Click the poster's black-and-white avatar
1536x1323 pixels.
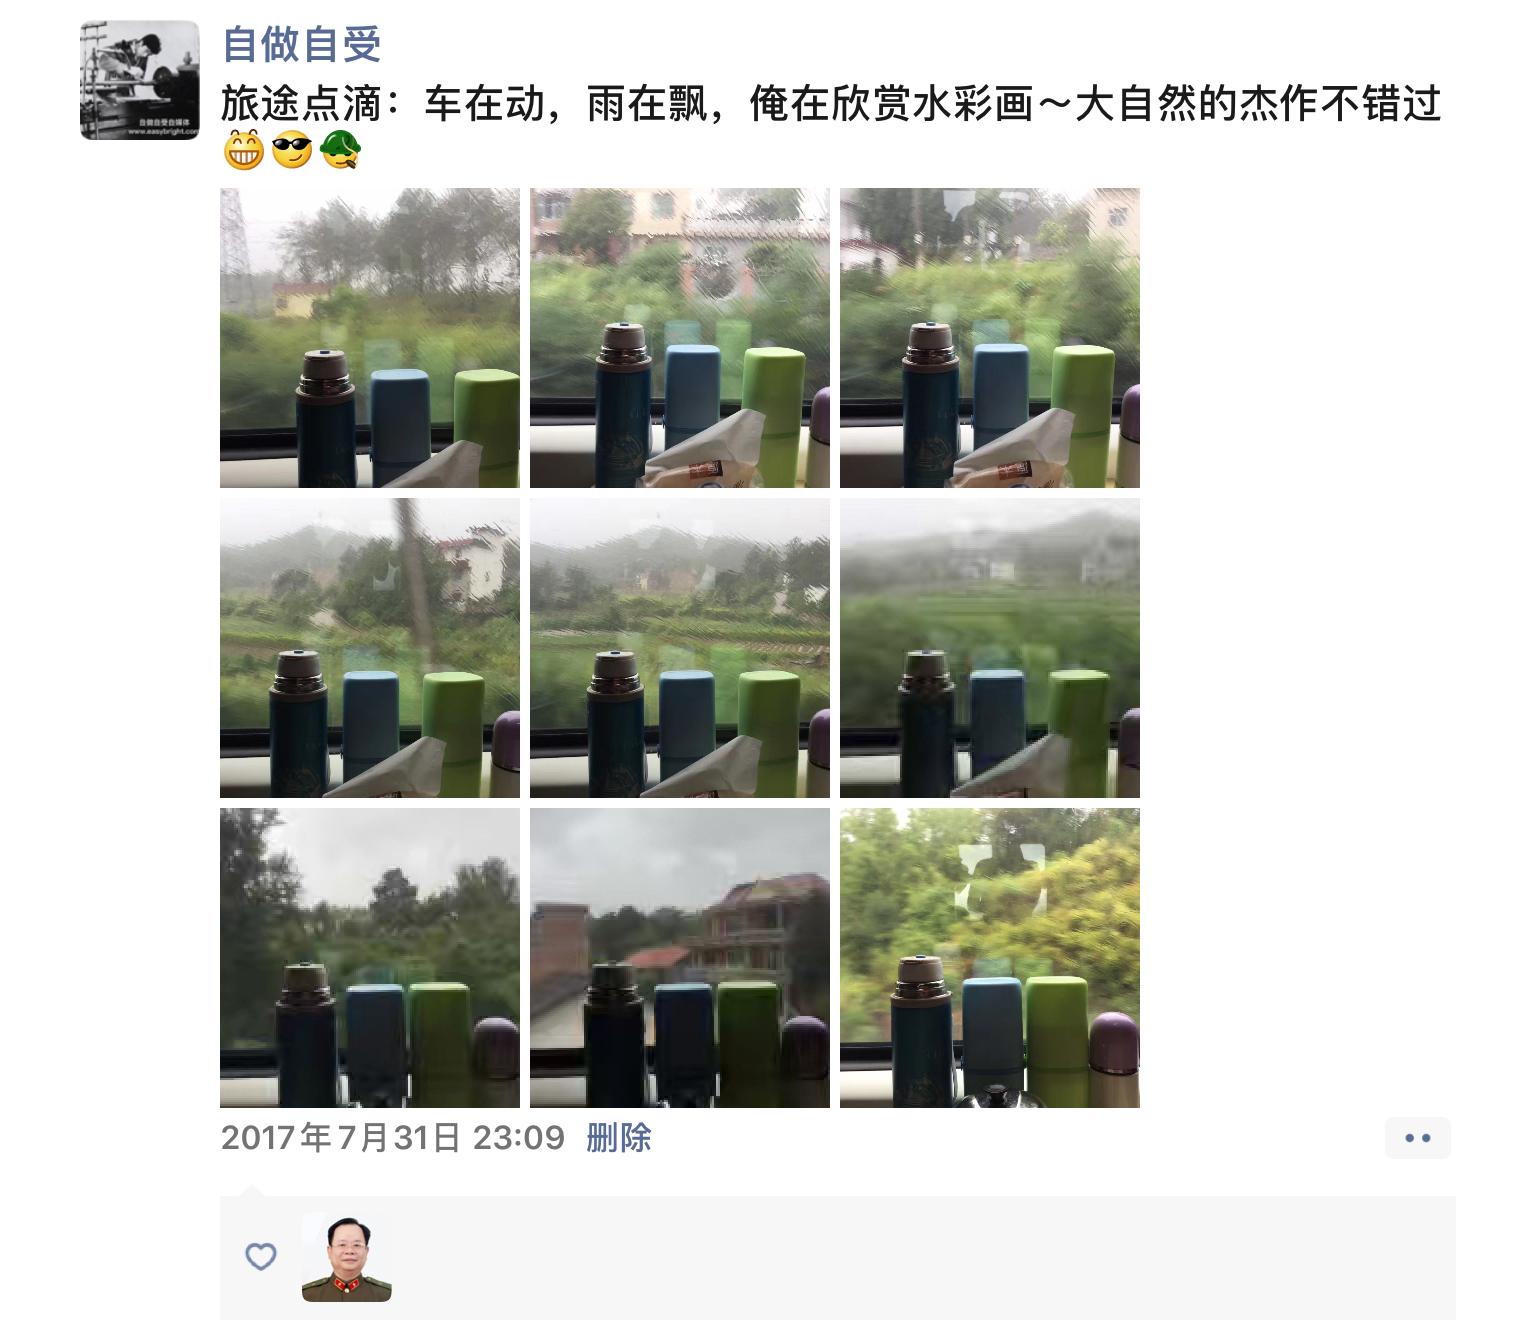coord(140,80)
